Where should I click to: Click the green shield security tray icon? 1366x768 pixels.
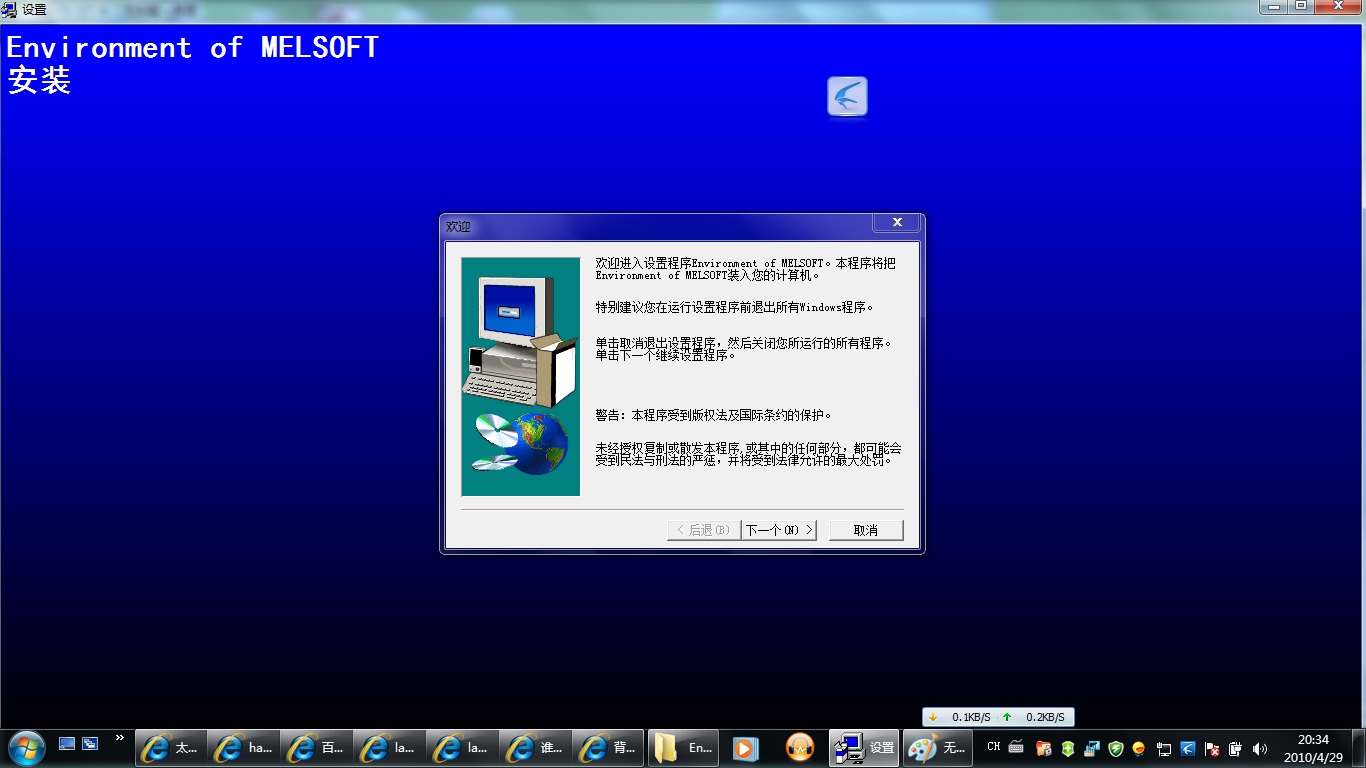pyautogui.click(x=1116, y=748)
